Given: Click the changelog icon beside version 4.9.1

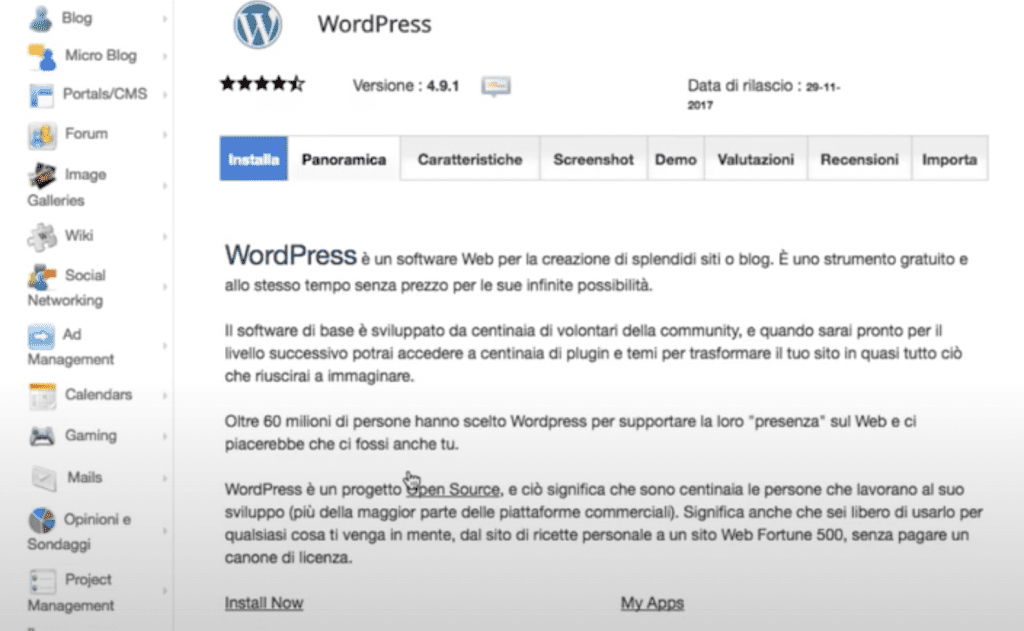Looking at the screenshot, I should click(x=496, y=86).
